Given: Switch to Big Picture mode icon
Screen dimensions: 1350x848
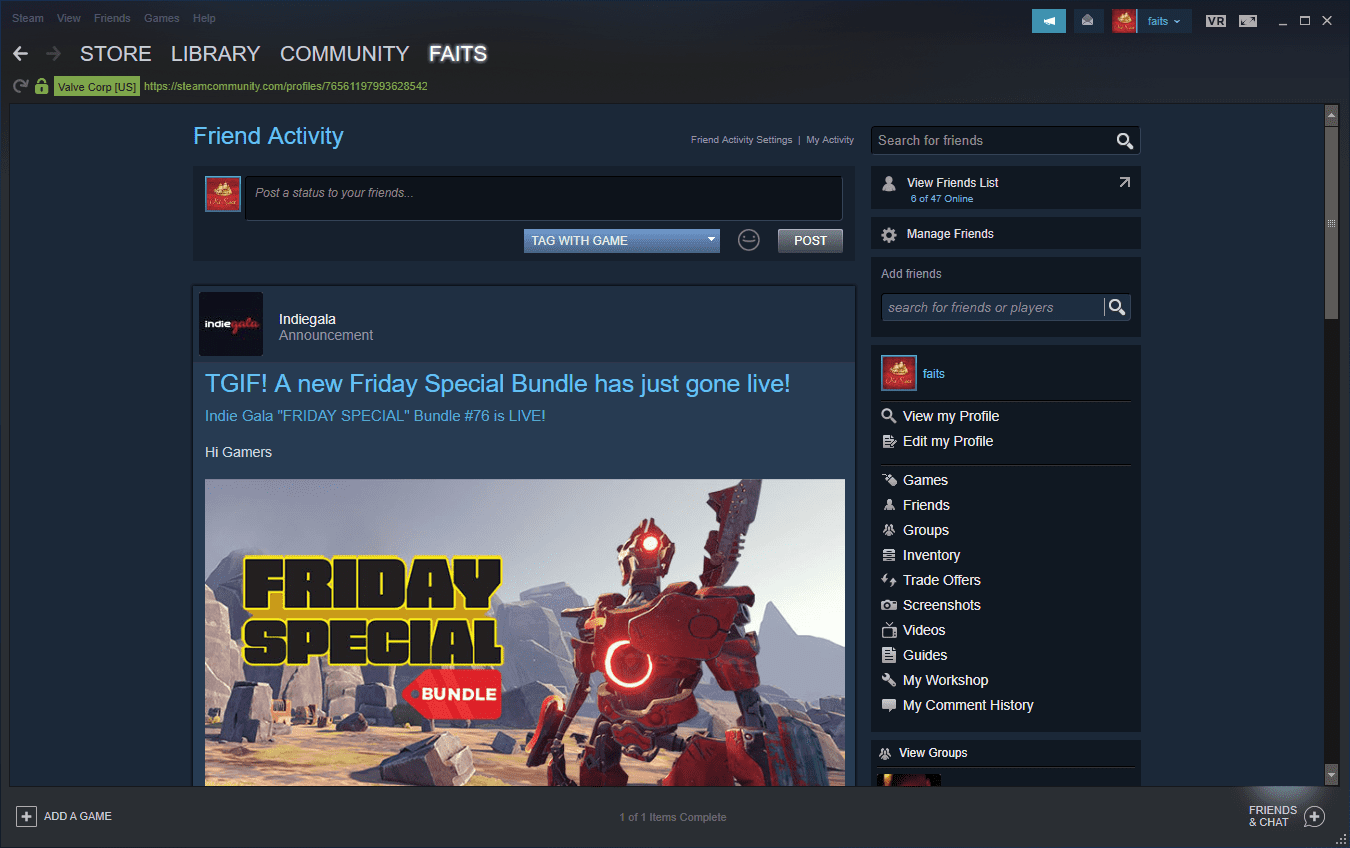Looking at the screenshot, I should pos(1247,21).
